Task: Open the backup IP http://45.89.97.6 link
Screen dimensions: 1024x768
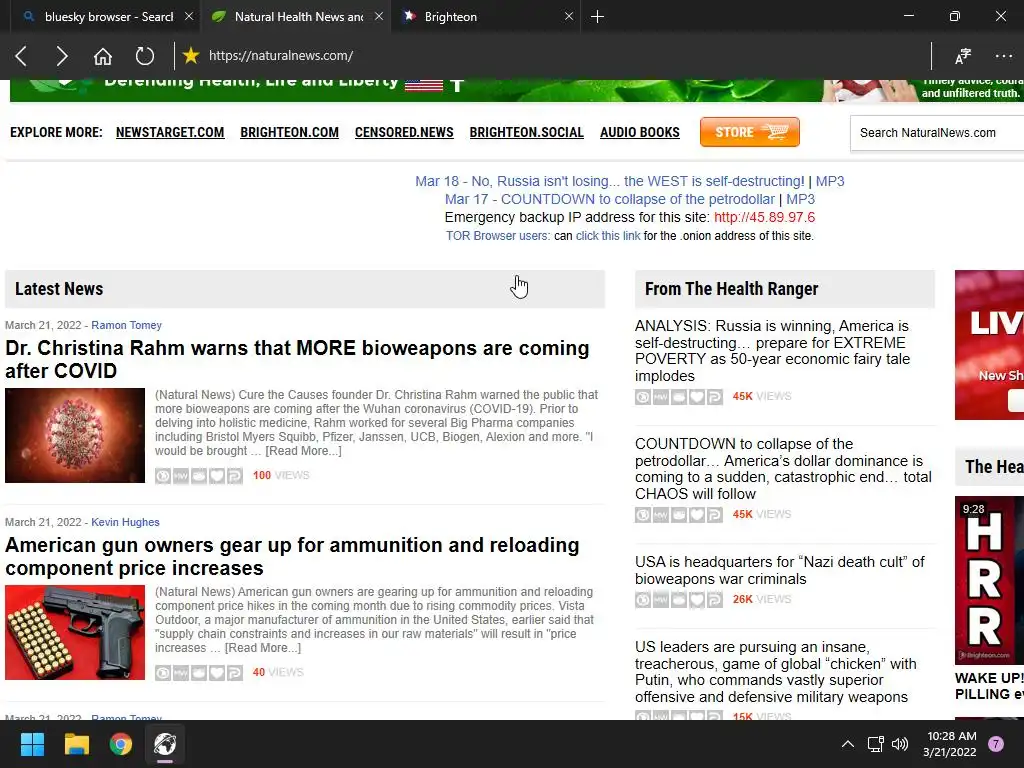Action: click(764, 217)
